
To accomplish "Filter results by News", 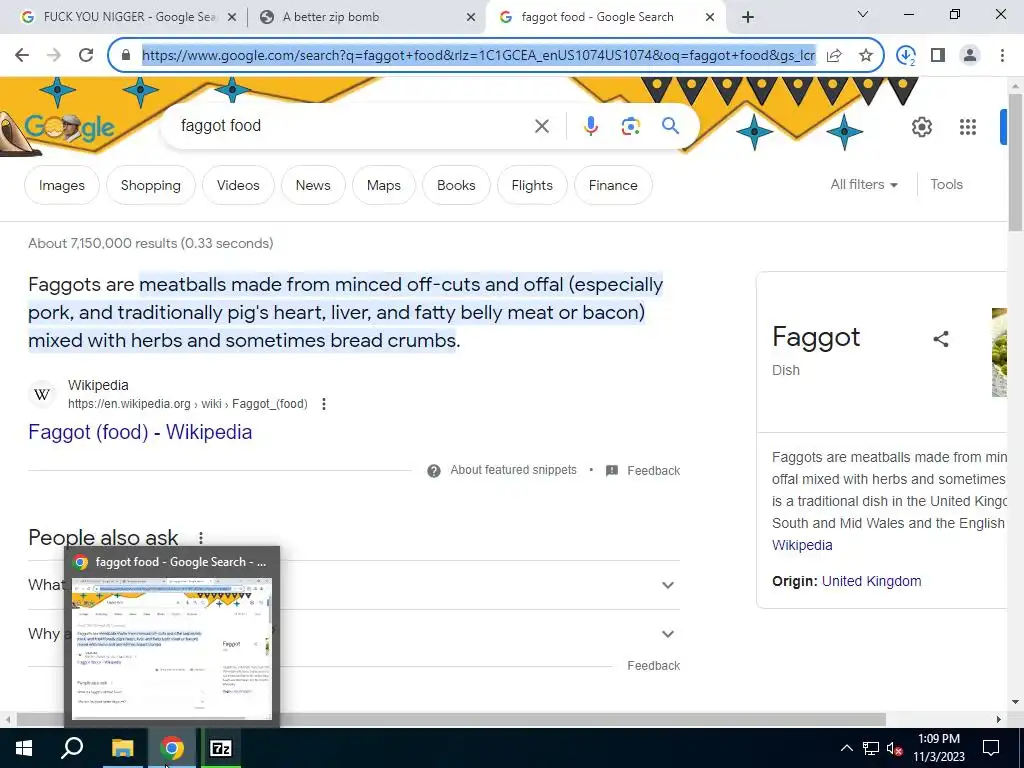I will point(313,185).
